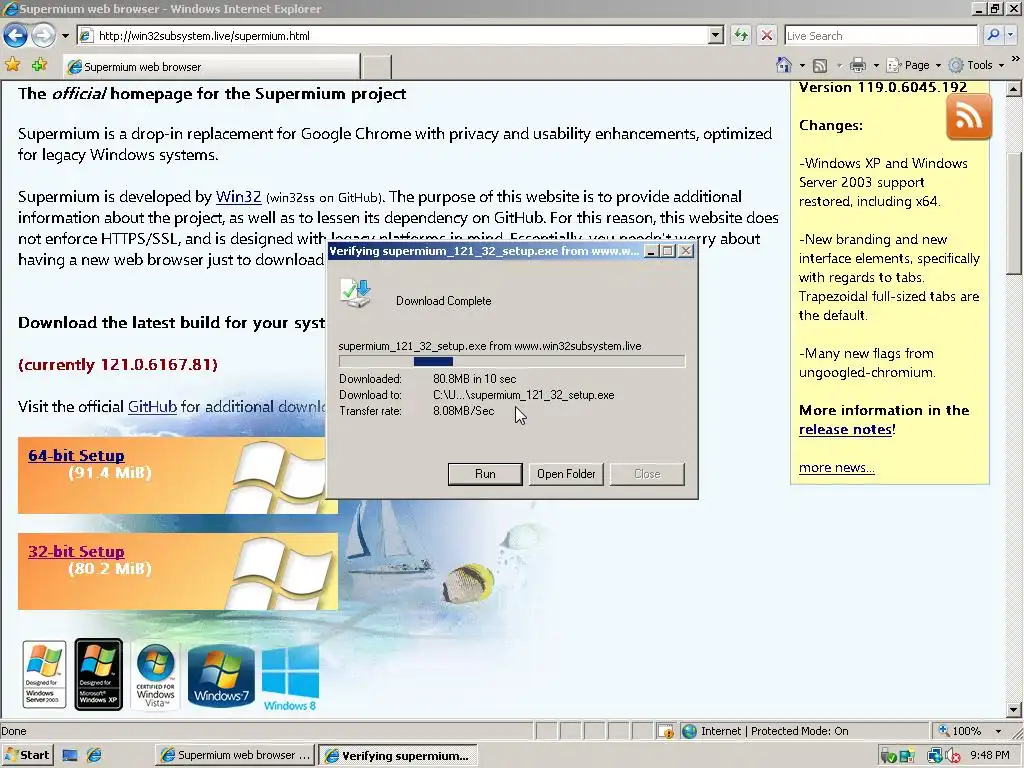Follow the more news link

pos(837,468)
